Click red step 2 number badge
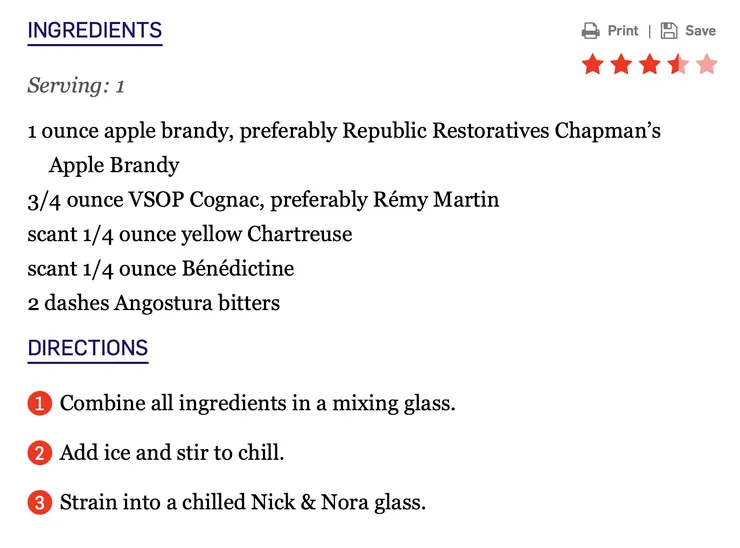Screen dimensions: 740x548 (39, 454)
